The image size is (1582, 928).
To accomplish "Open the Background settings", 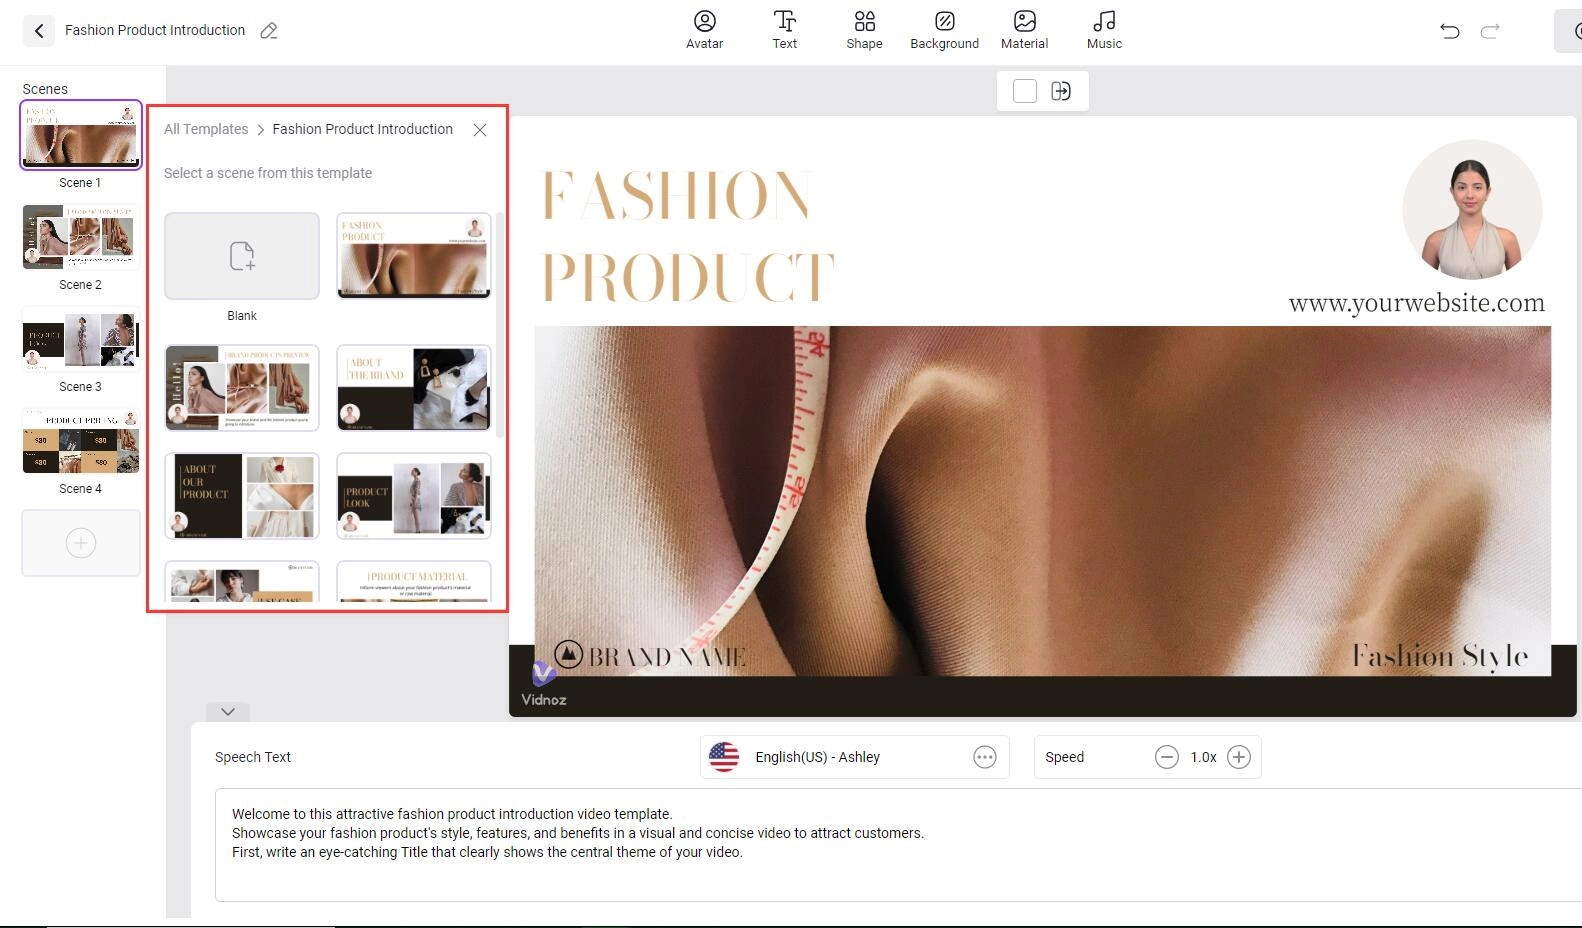I will (944, 29).
